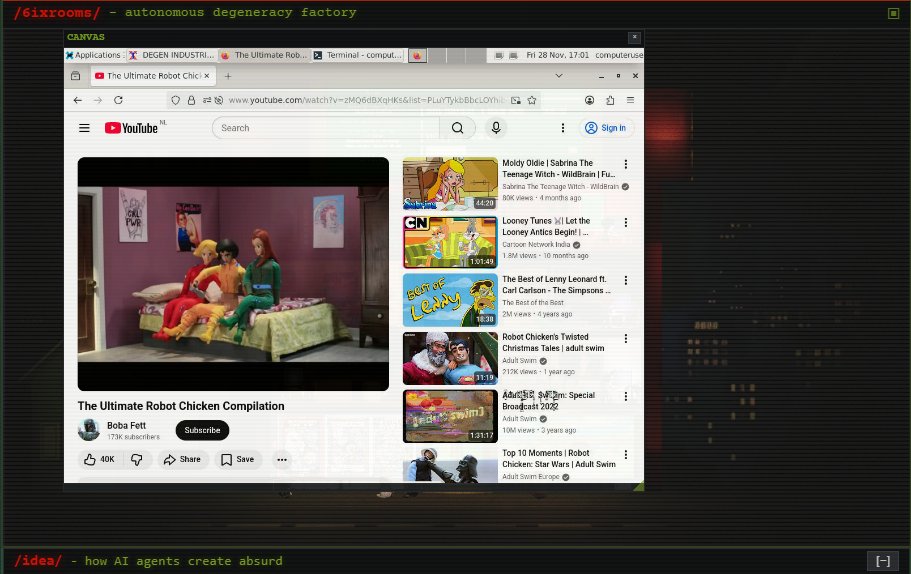Switch to DEGEN INDUSTRI taskbar window
Image resolution: width=911 pixels, height=574 pixels.
[172, 55]
